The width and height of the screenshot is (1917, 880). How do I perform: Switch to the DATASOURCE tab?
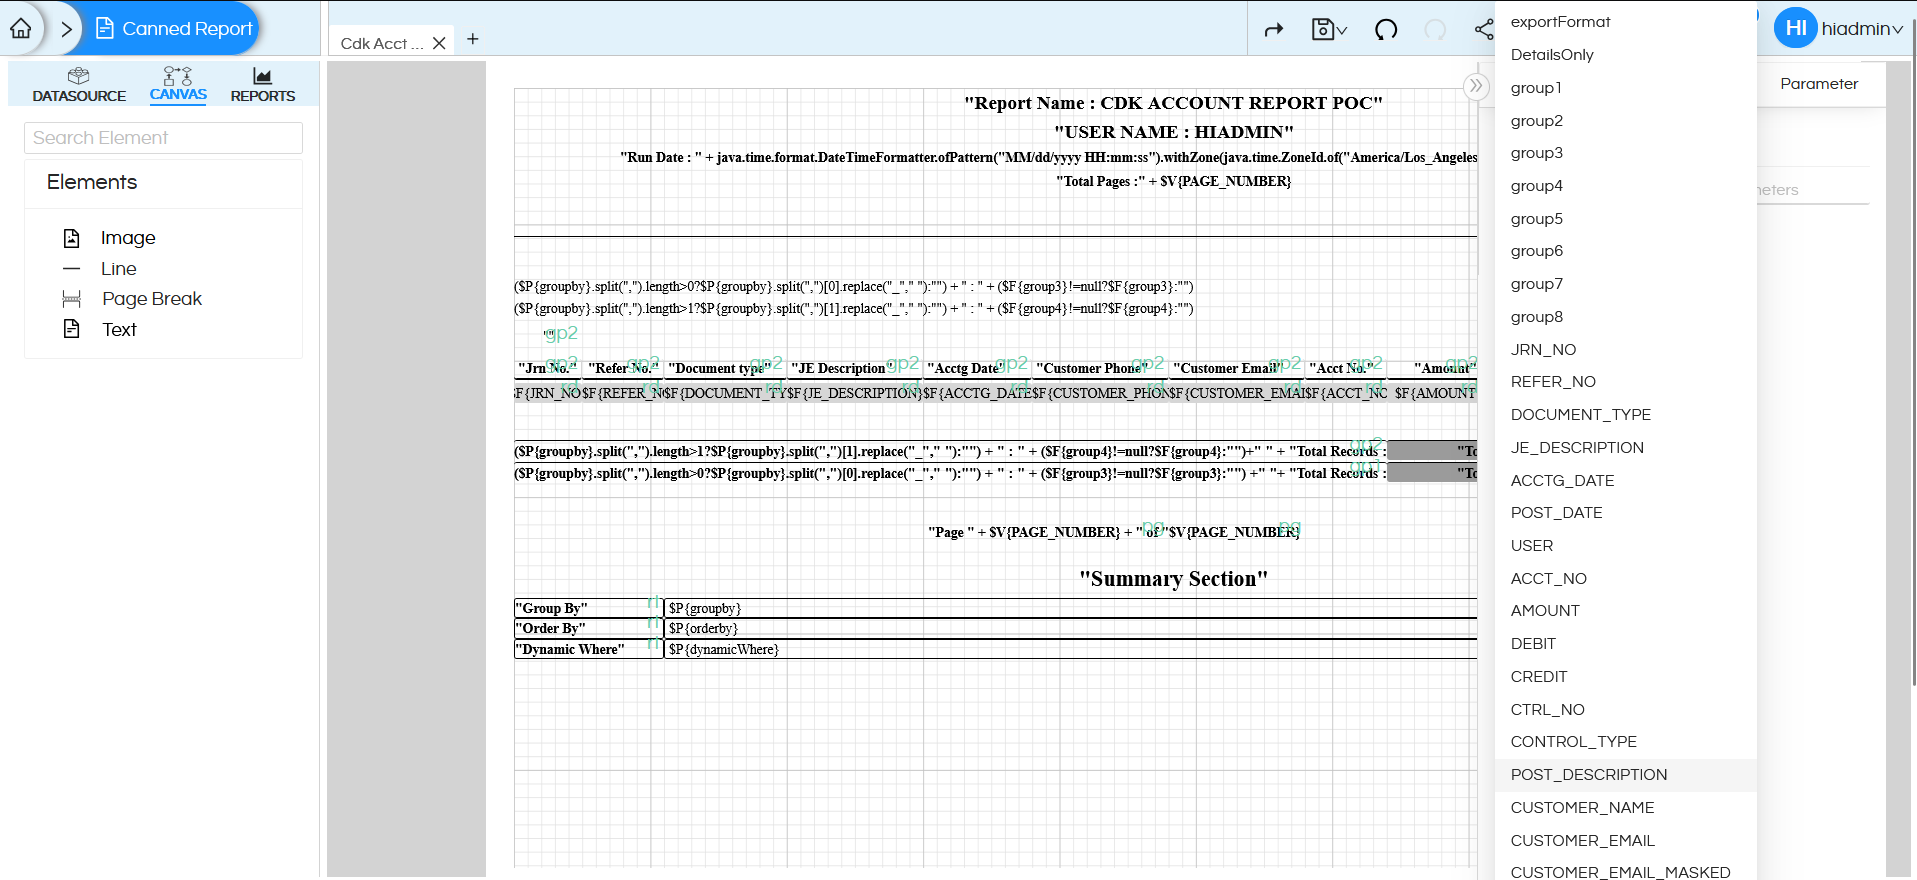point(79,85)
